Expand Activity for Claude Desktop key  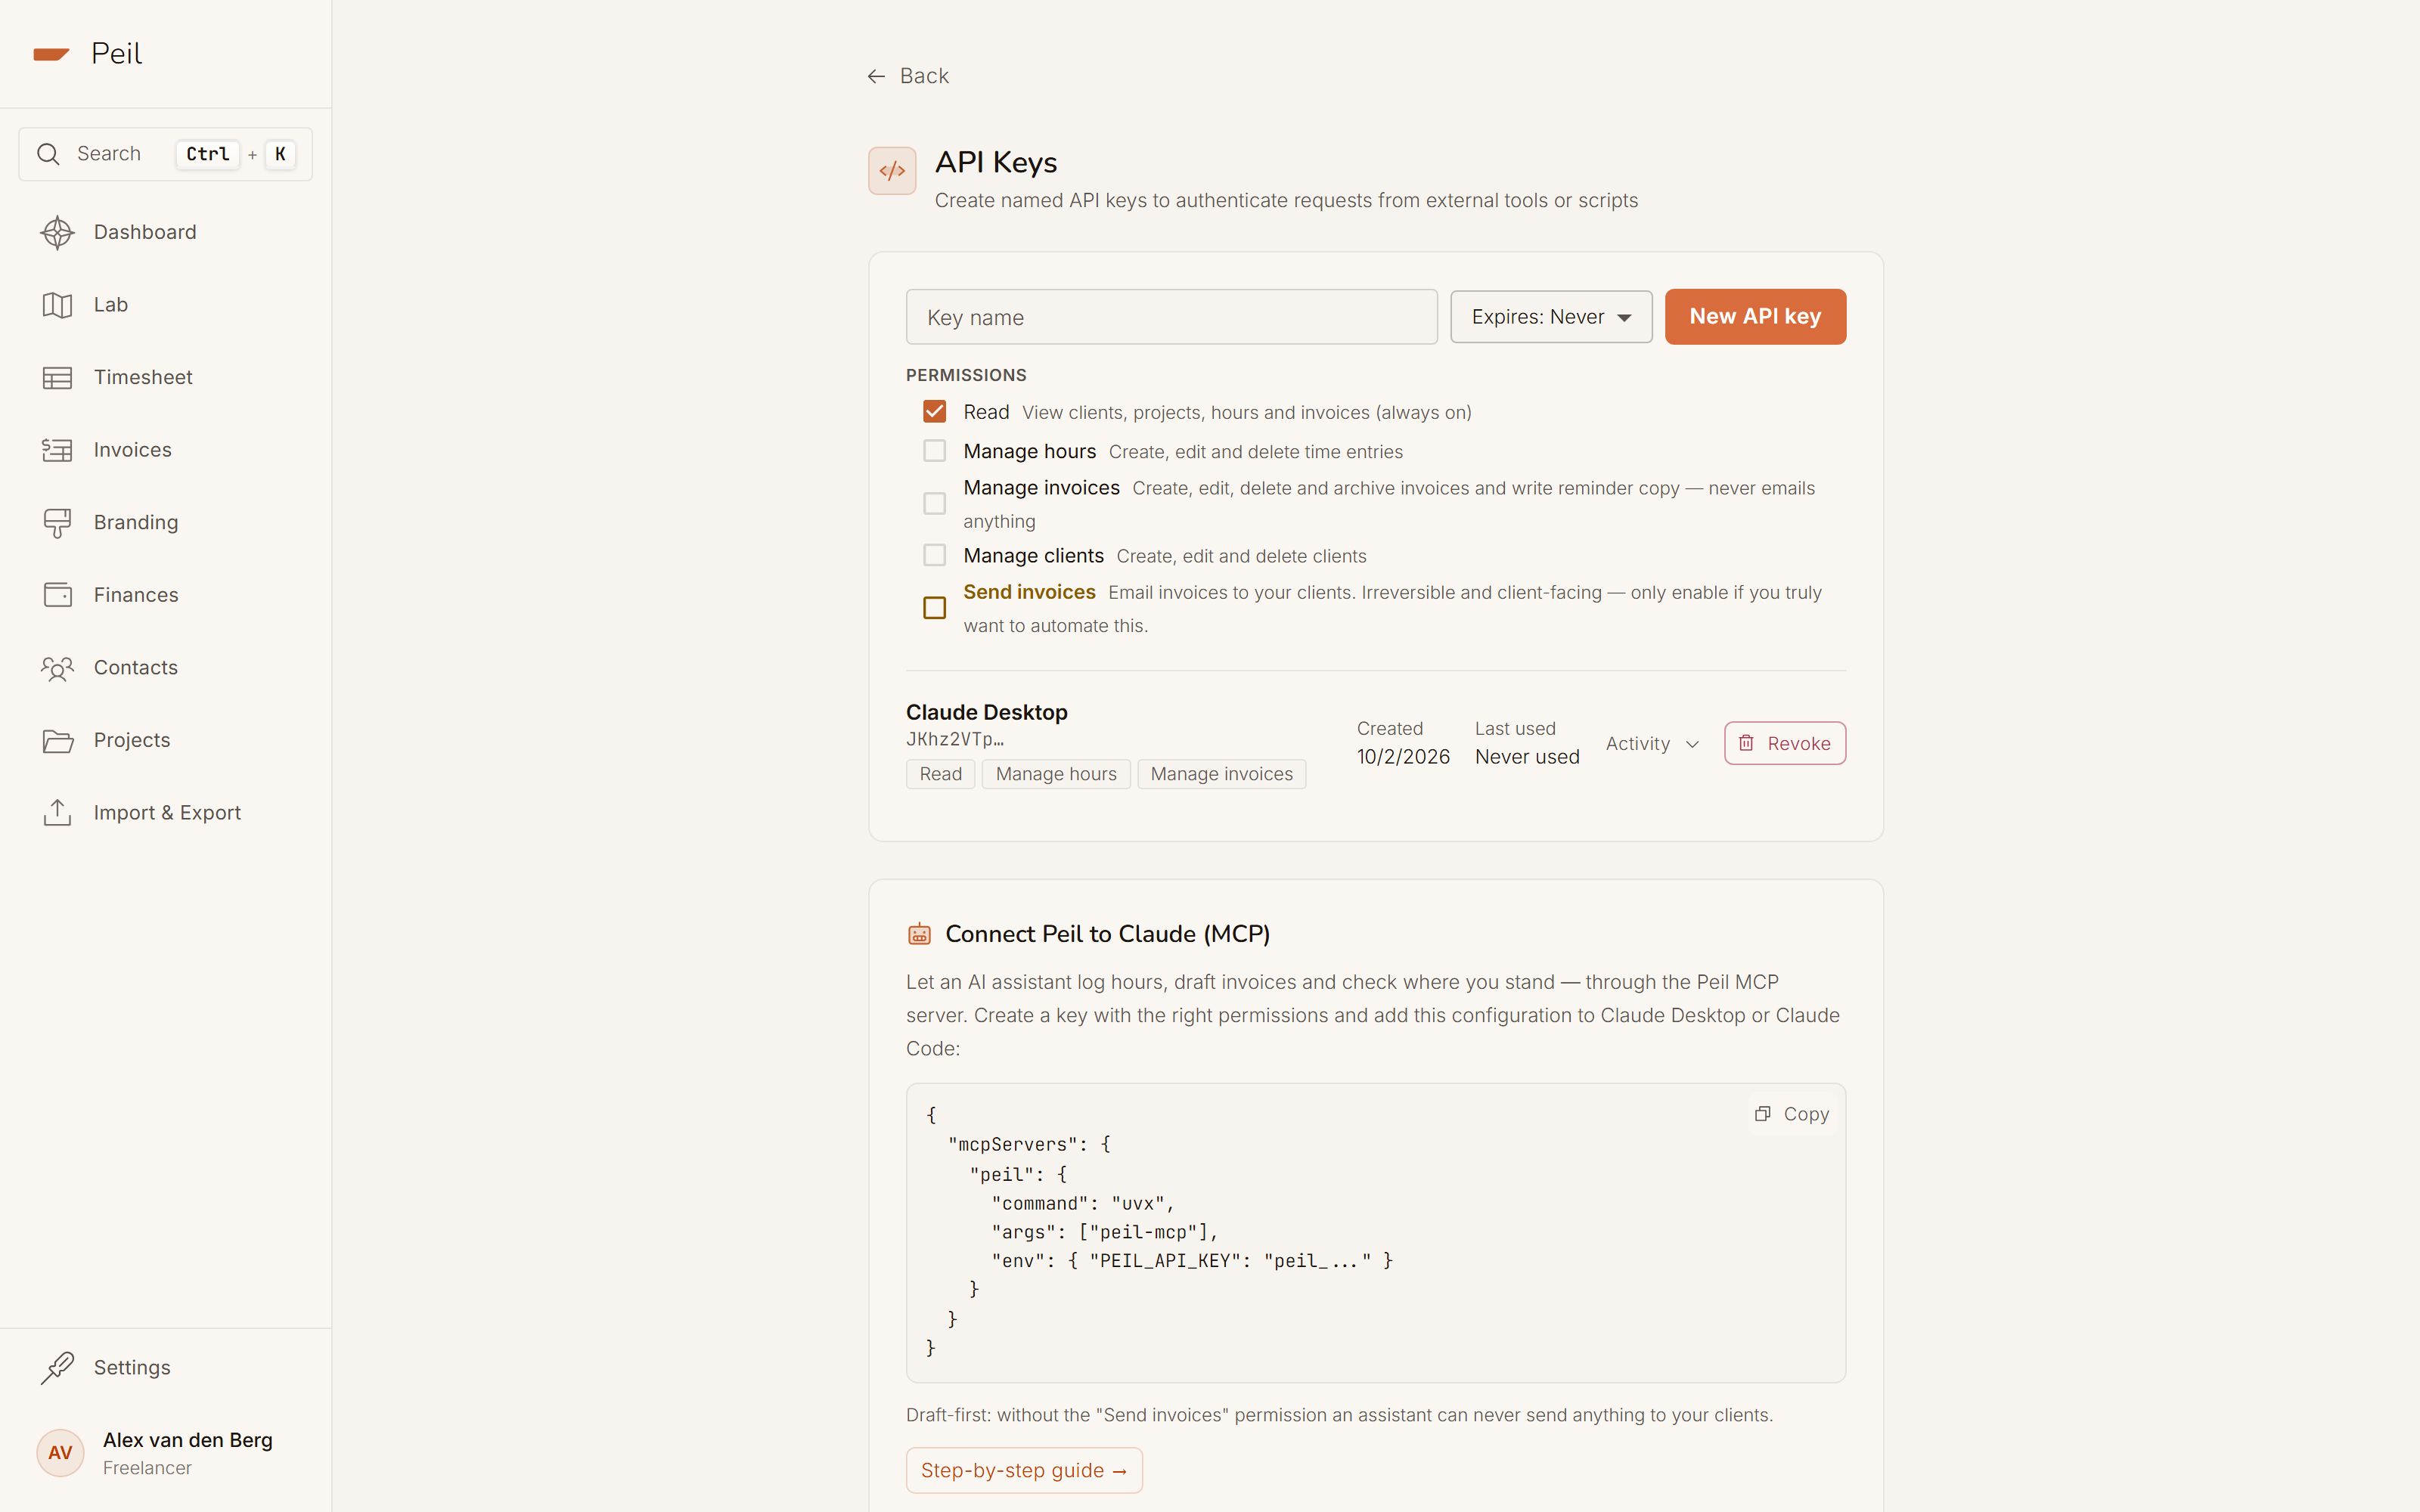(x=1652, y=743)
